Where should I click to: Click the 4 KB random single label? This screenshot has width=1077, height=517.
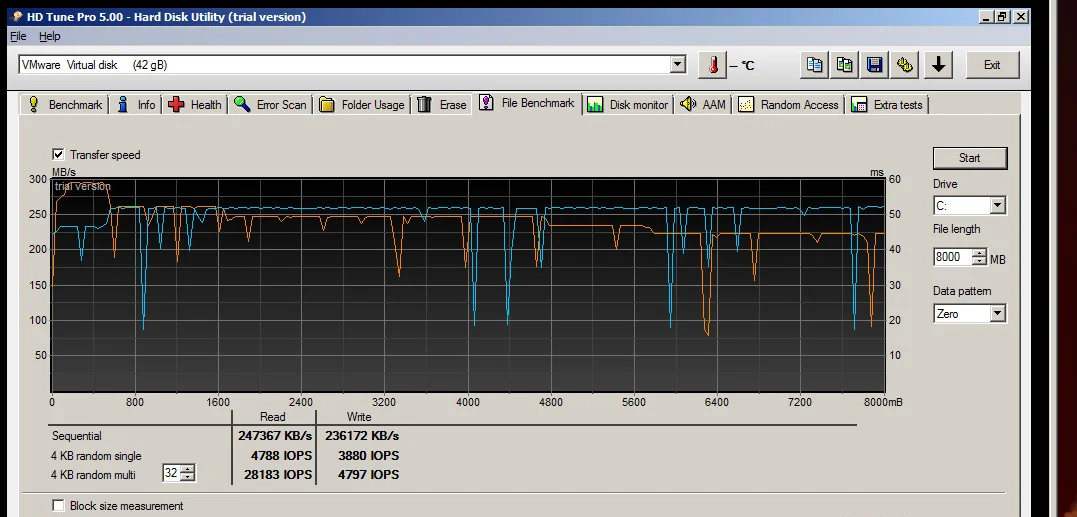[x=96, y=456]
